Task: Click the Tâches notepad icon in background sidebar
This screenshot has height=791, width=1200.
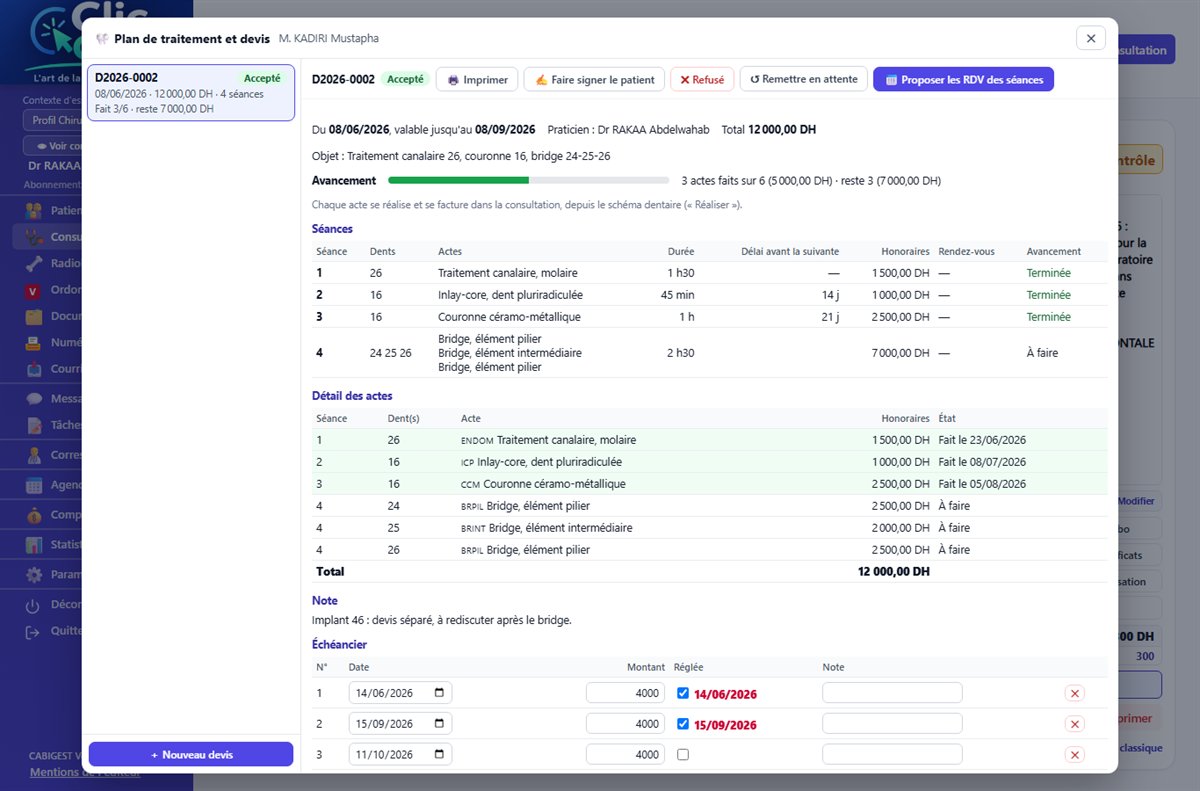Action: point(34,425)
